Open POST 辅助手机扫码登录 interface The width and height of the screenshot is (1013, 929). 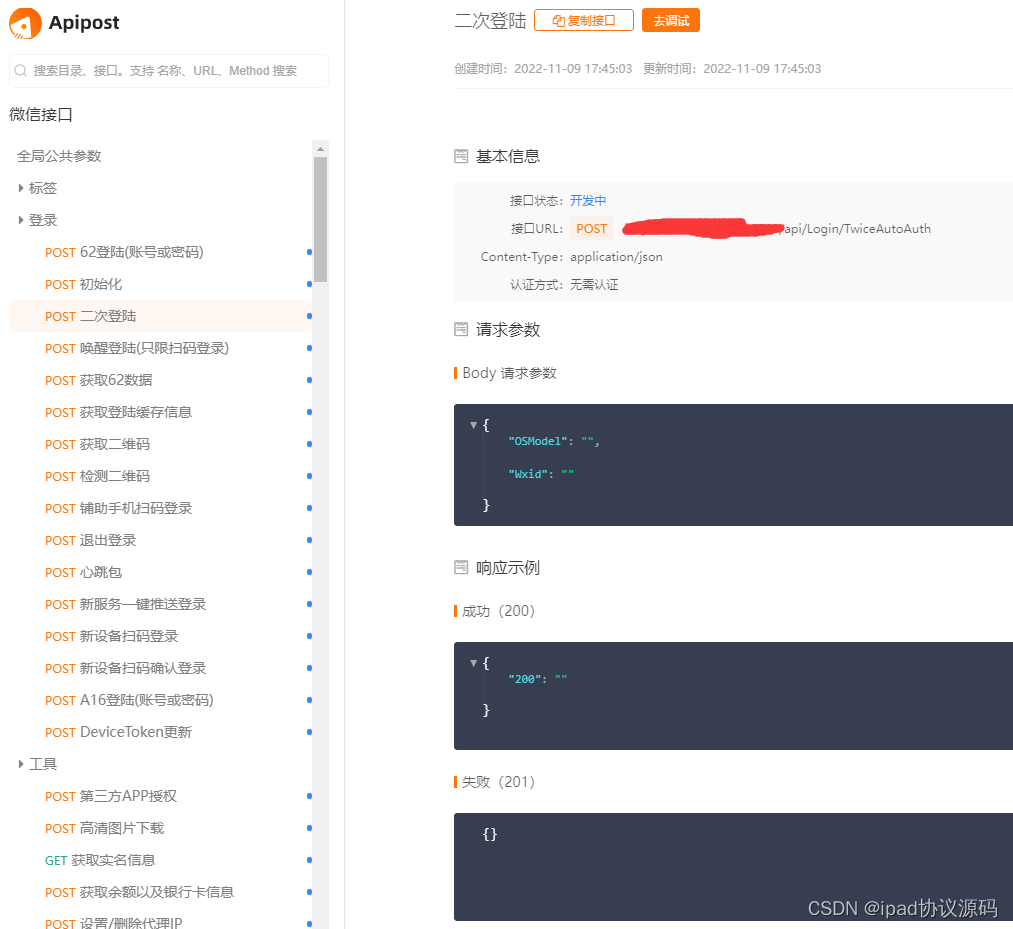tap(160, 508)
